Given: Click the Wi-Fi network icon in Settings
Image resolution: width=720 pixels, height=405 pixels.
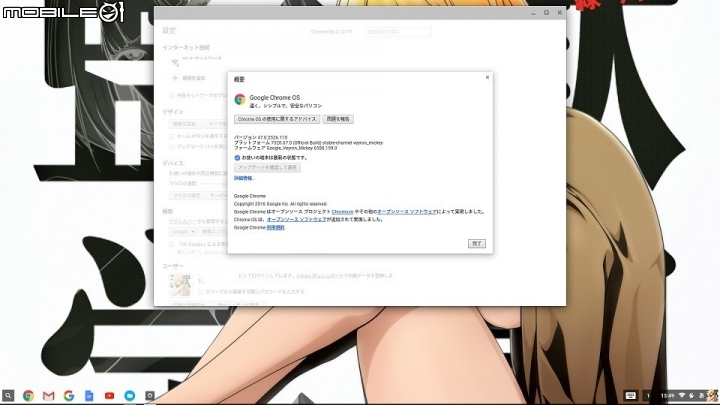Looking at the screenshot, I should [x=175, y=62].
